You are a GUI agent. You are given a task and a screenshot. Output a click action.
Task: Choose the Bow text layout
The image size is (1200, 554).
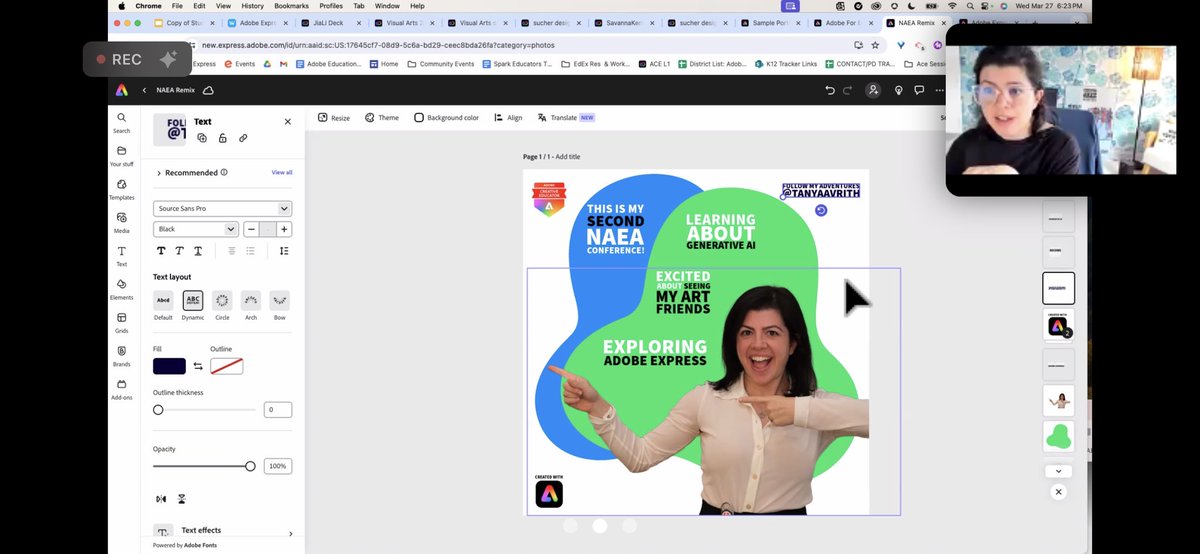point(280,304)
